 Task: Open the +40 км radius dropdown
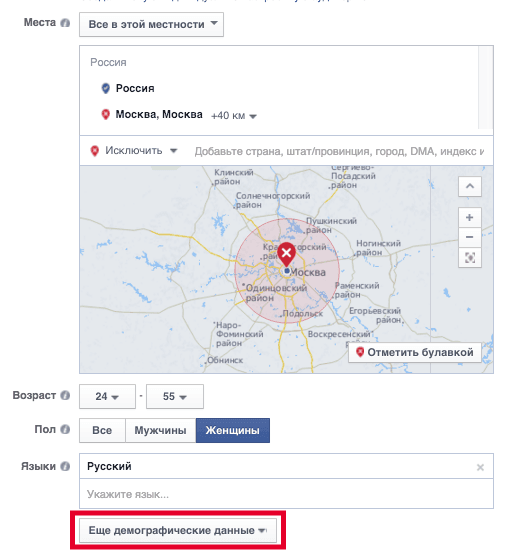coord(234,116)
